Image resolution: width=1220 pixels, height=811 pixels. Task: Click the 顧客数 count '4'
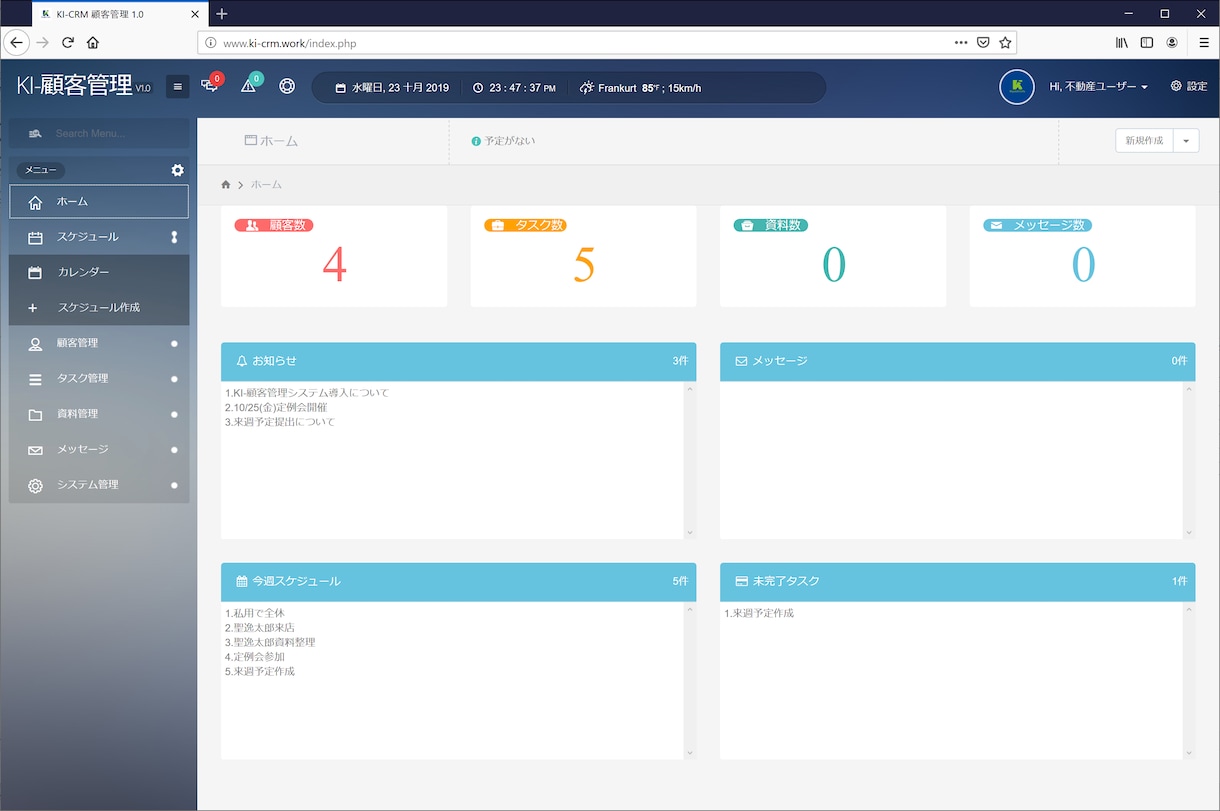click(x=334, y=265)
